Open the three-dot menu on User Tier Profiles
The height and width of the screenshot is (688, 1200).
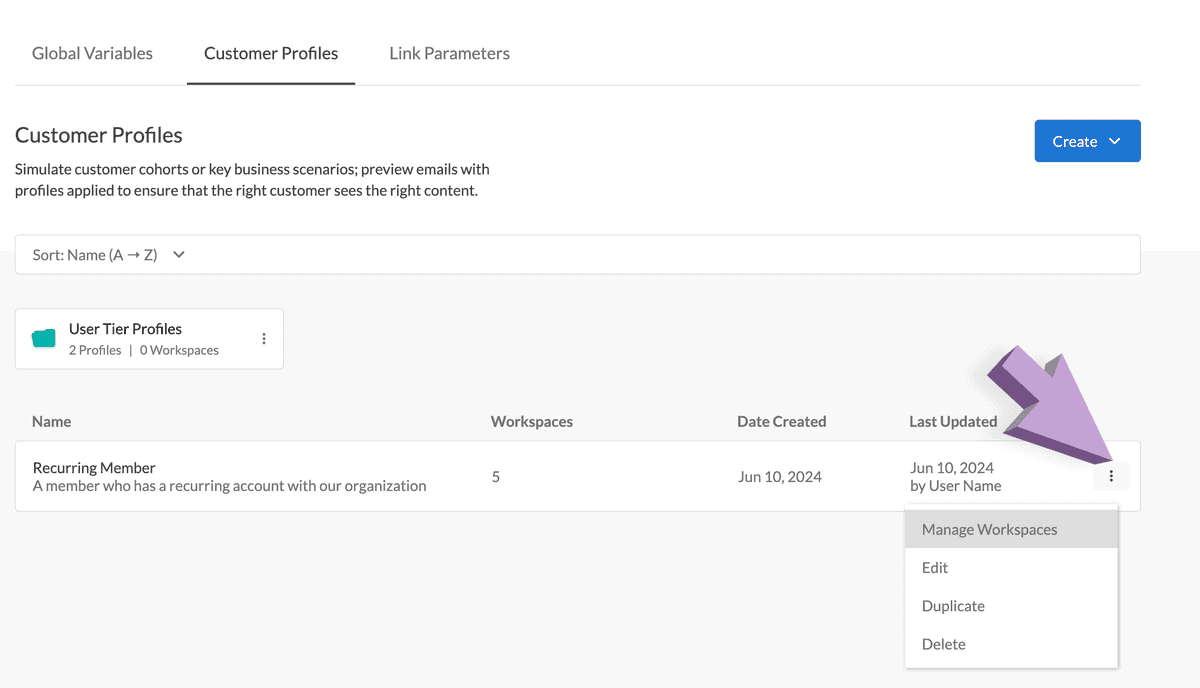(x=264, y=339)
